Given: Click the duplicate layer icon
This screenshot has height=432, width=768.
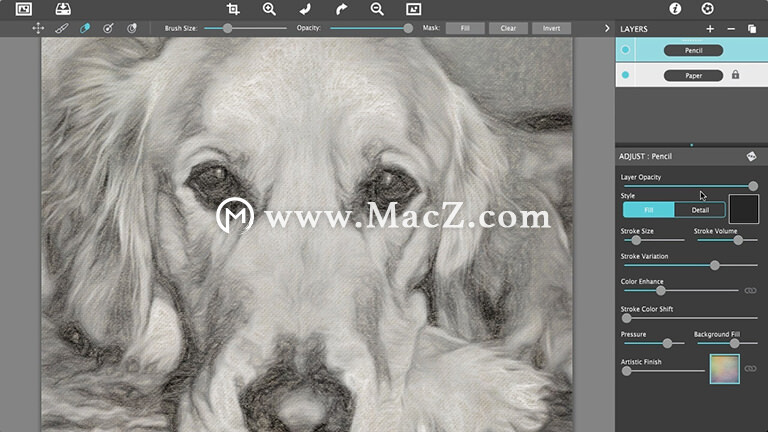Looking at the screenshot, I should pos(752,29).
